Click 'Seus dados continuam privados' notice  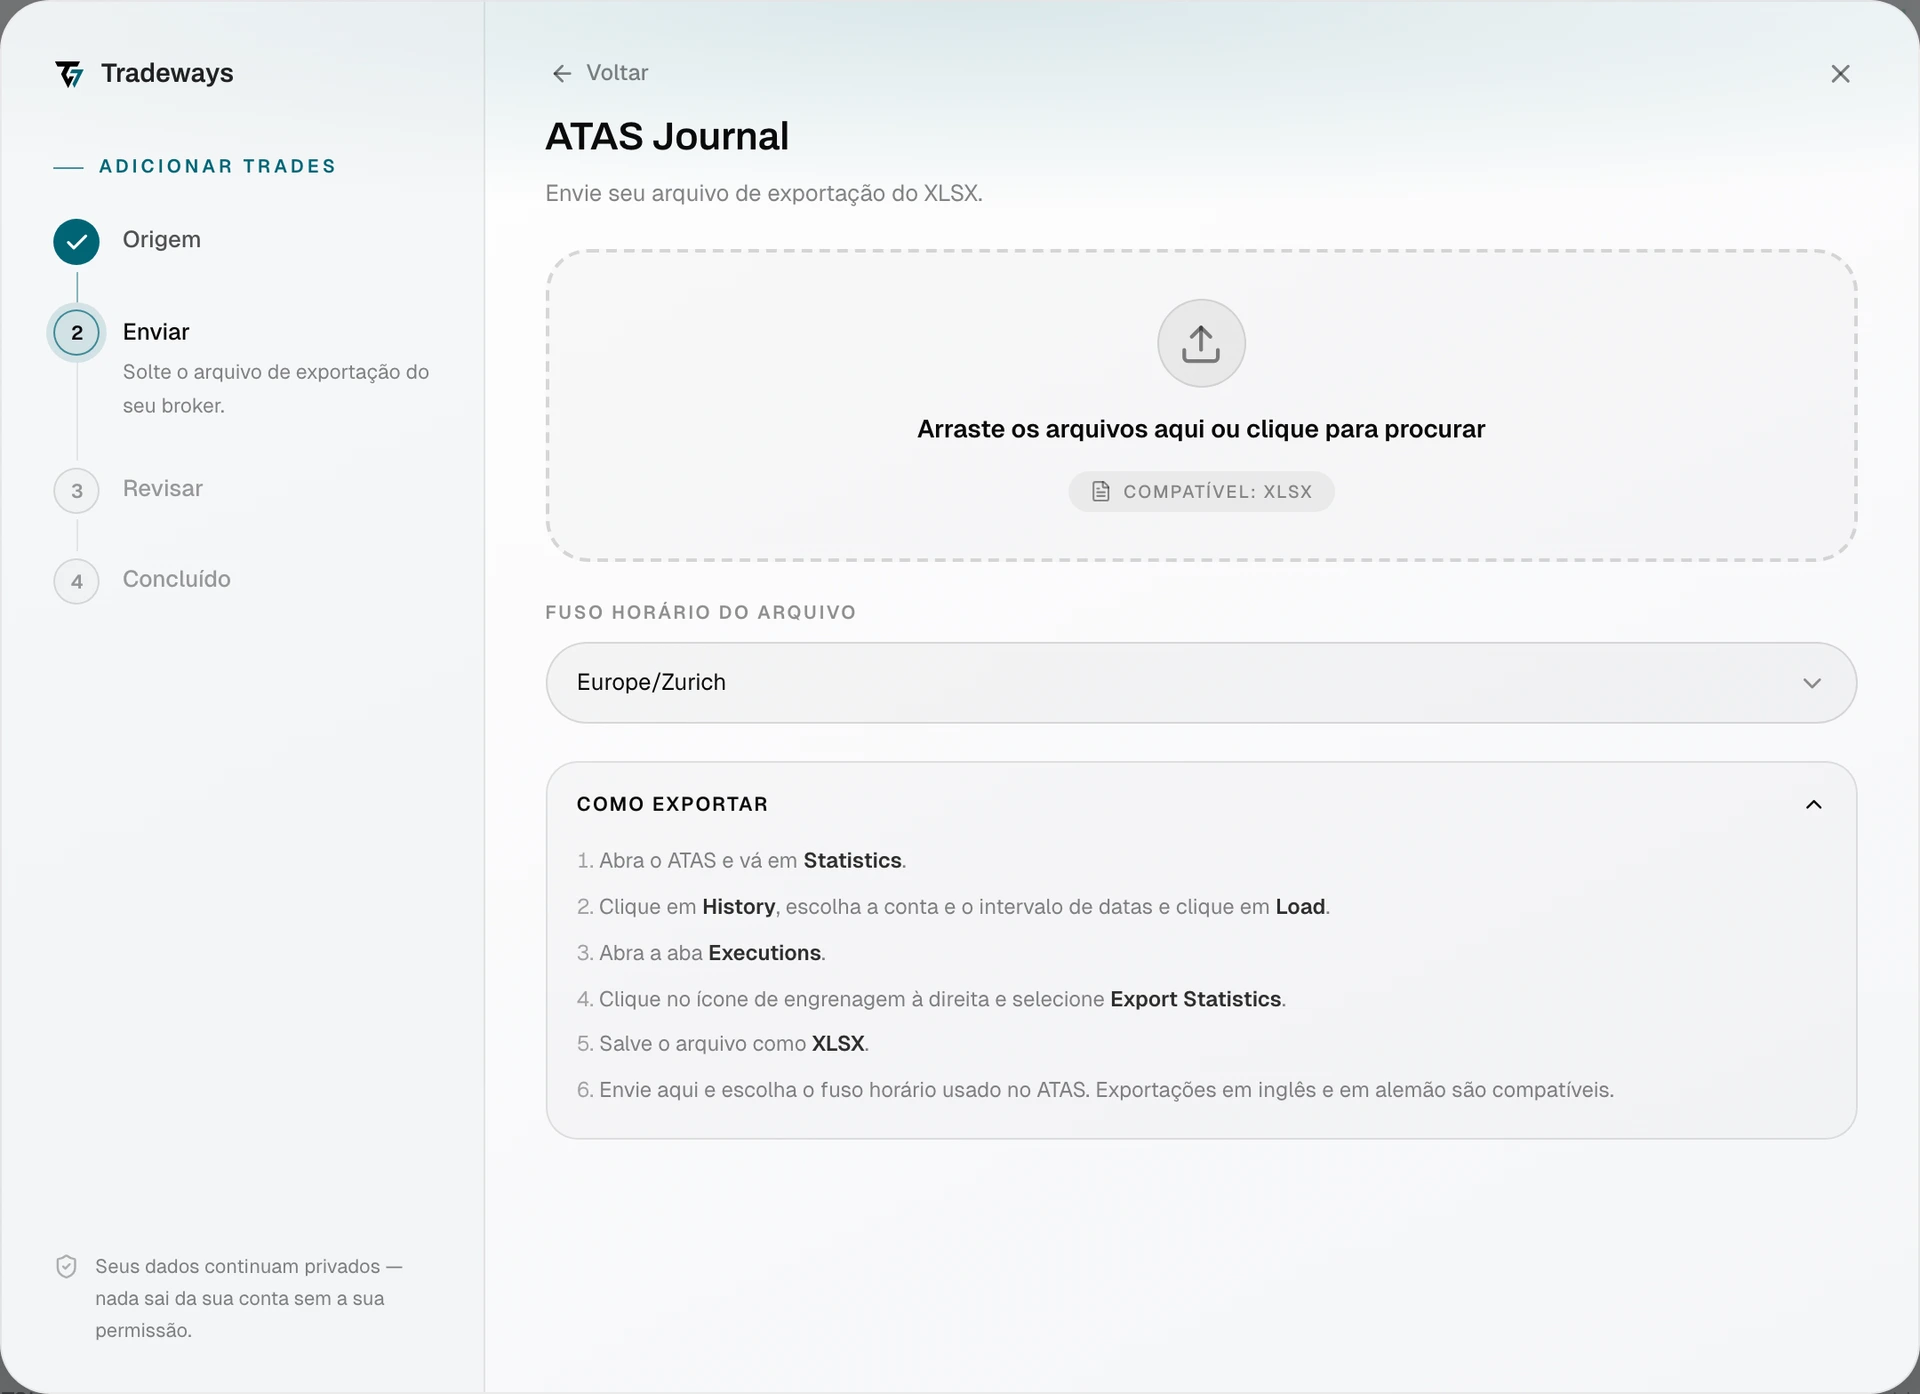249,1299
